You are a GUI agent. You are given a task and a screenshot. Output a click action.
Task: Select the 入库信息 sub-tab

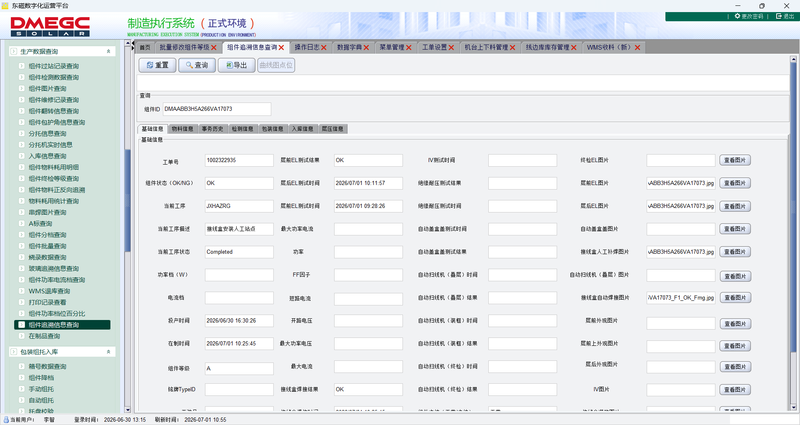tap(303, 129)
